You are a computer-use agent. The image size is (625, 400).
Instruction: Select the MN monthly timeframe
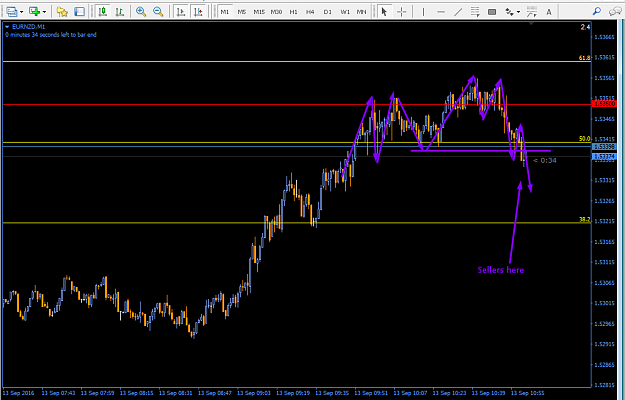362,12
